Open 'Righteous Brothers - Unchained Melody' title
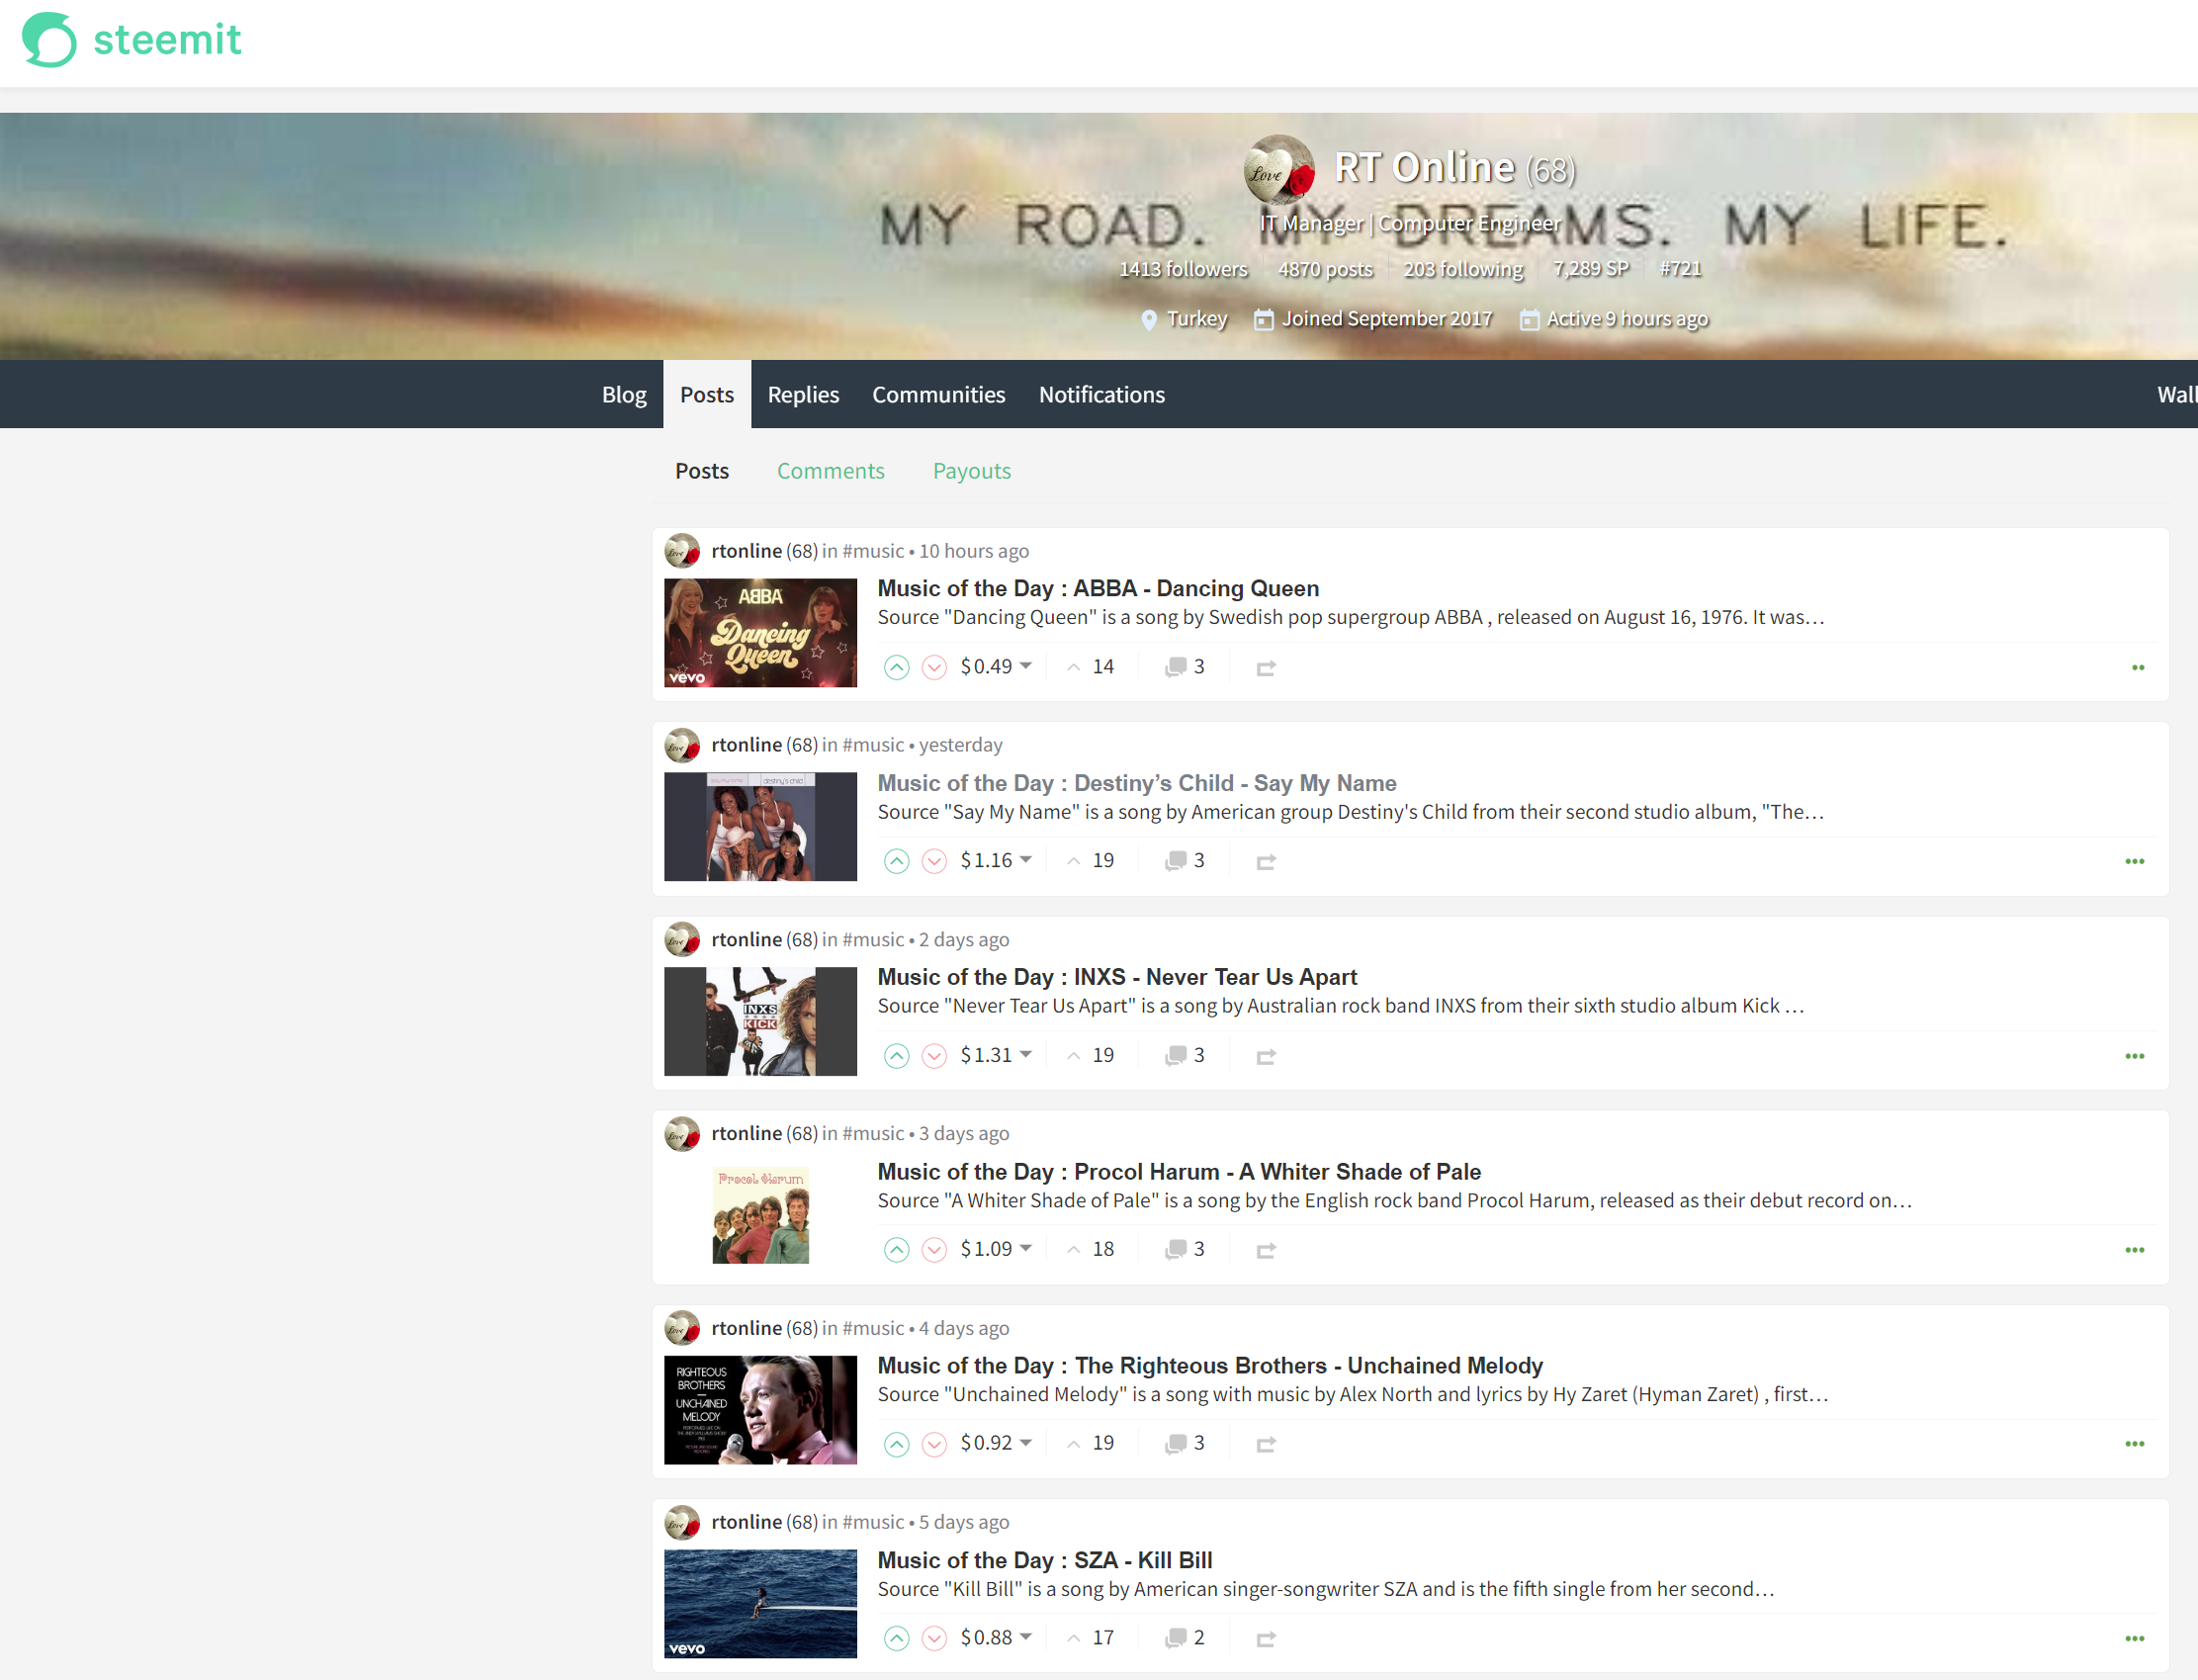The width and height of the screenshot is (2198, 1680). pos(1210,1366)
